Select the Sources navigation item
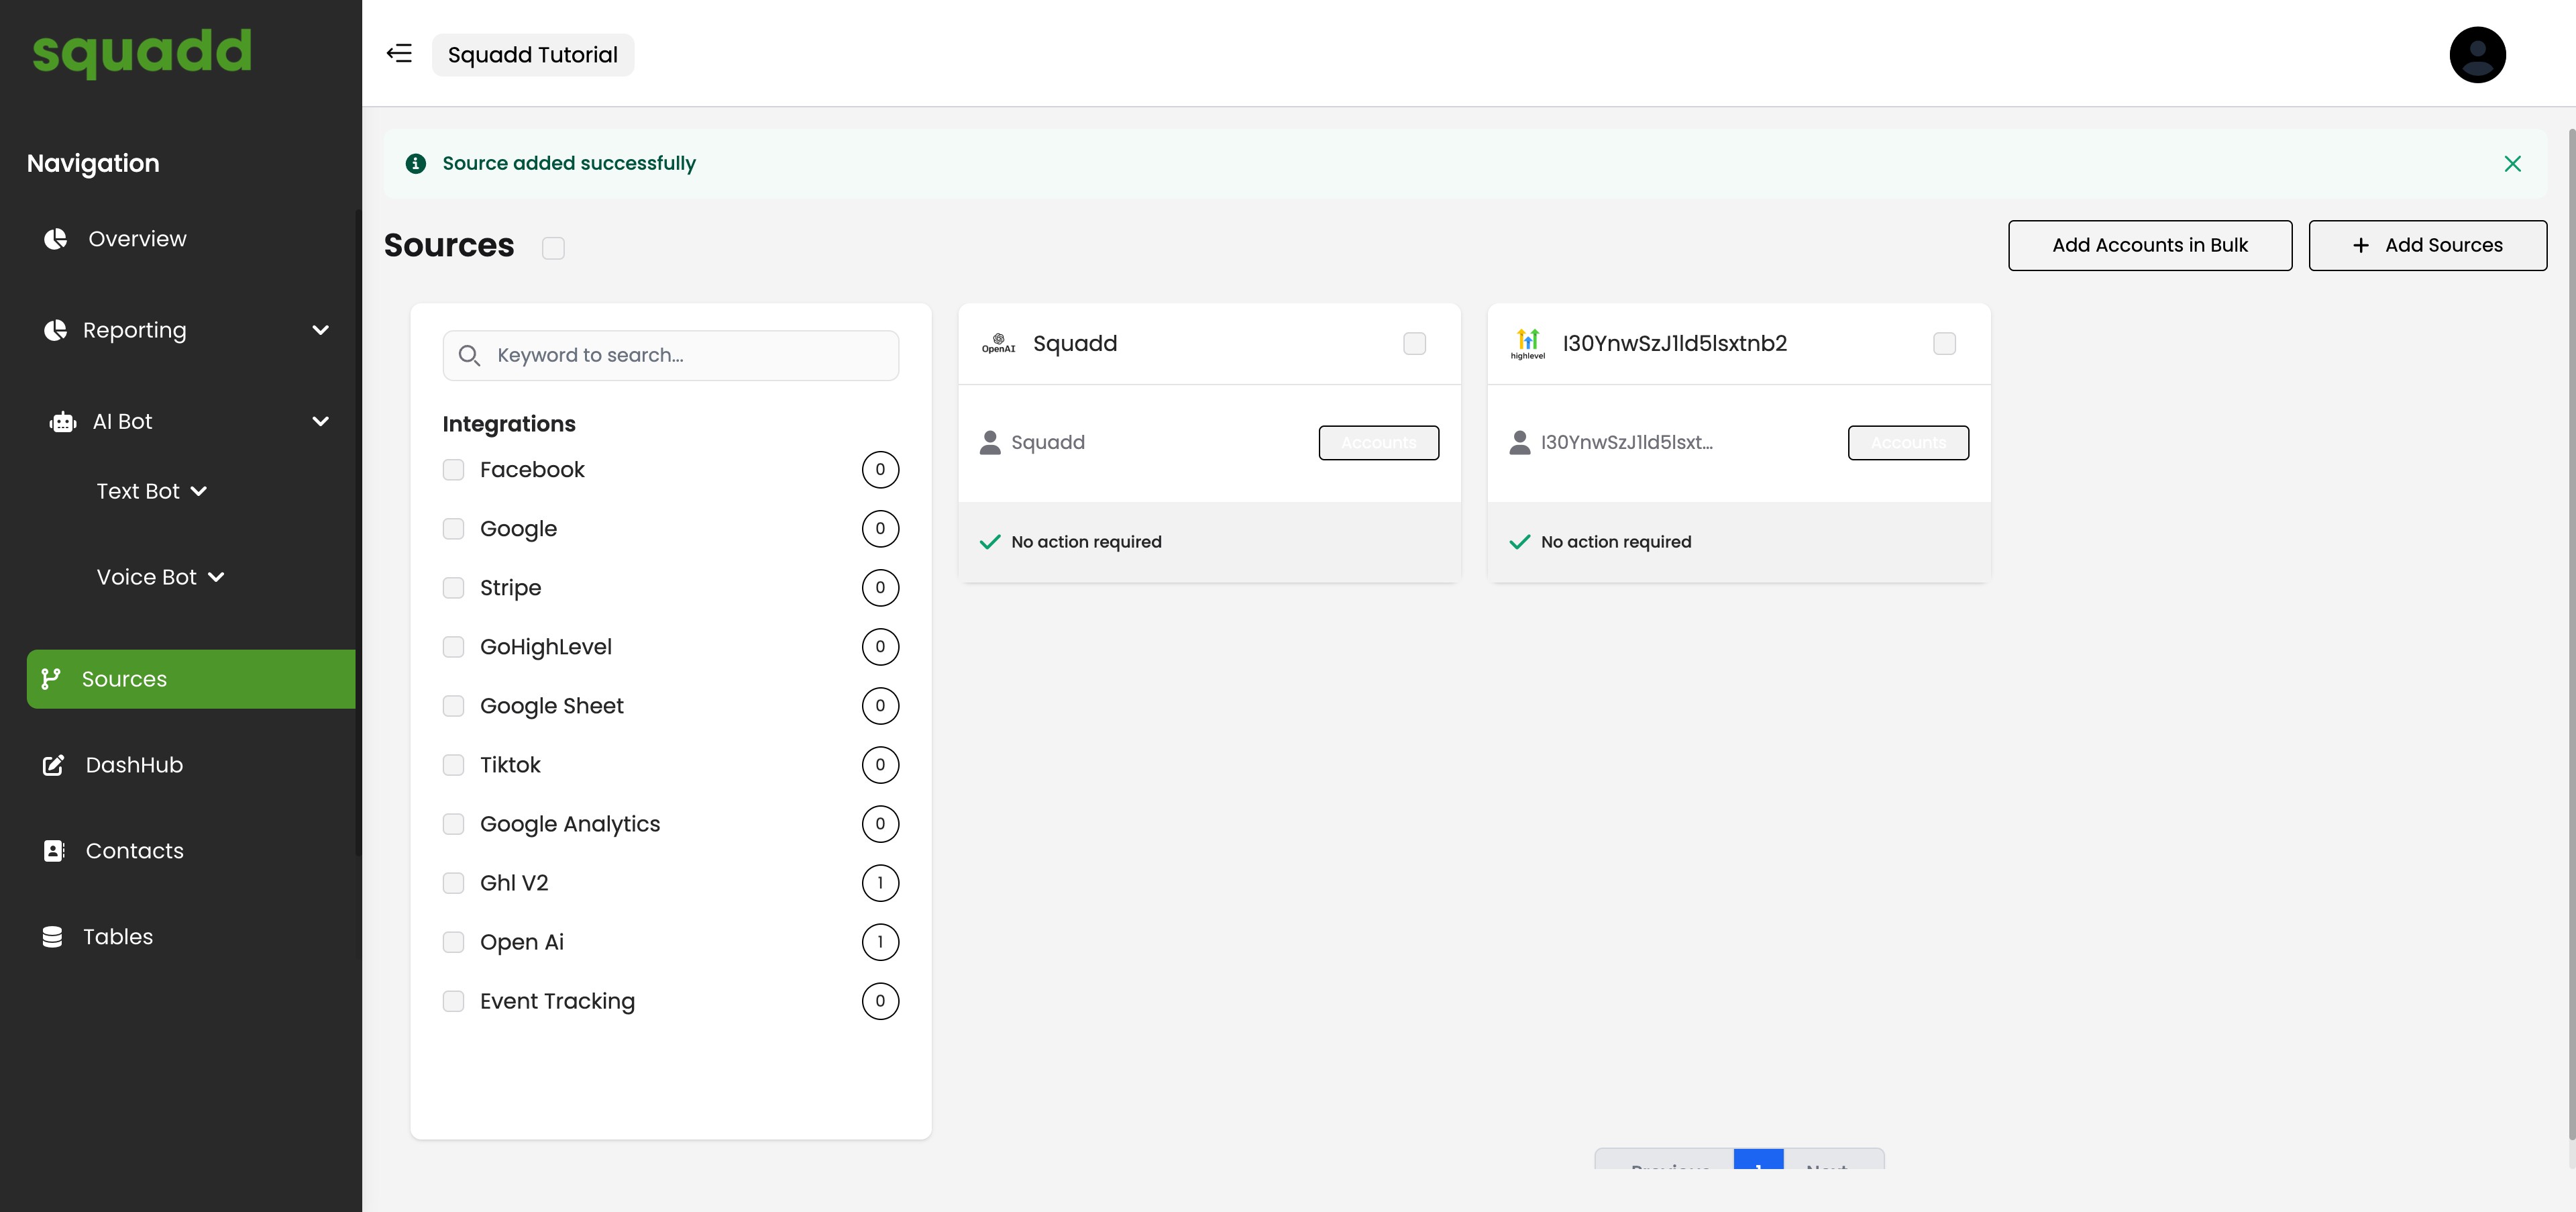The width and height of the screenshot is (2576, 1212). point(124,679)
